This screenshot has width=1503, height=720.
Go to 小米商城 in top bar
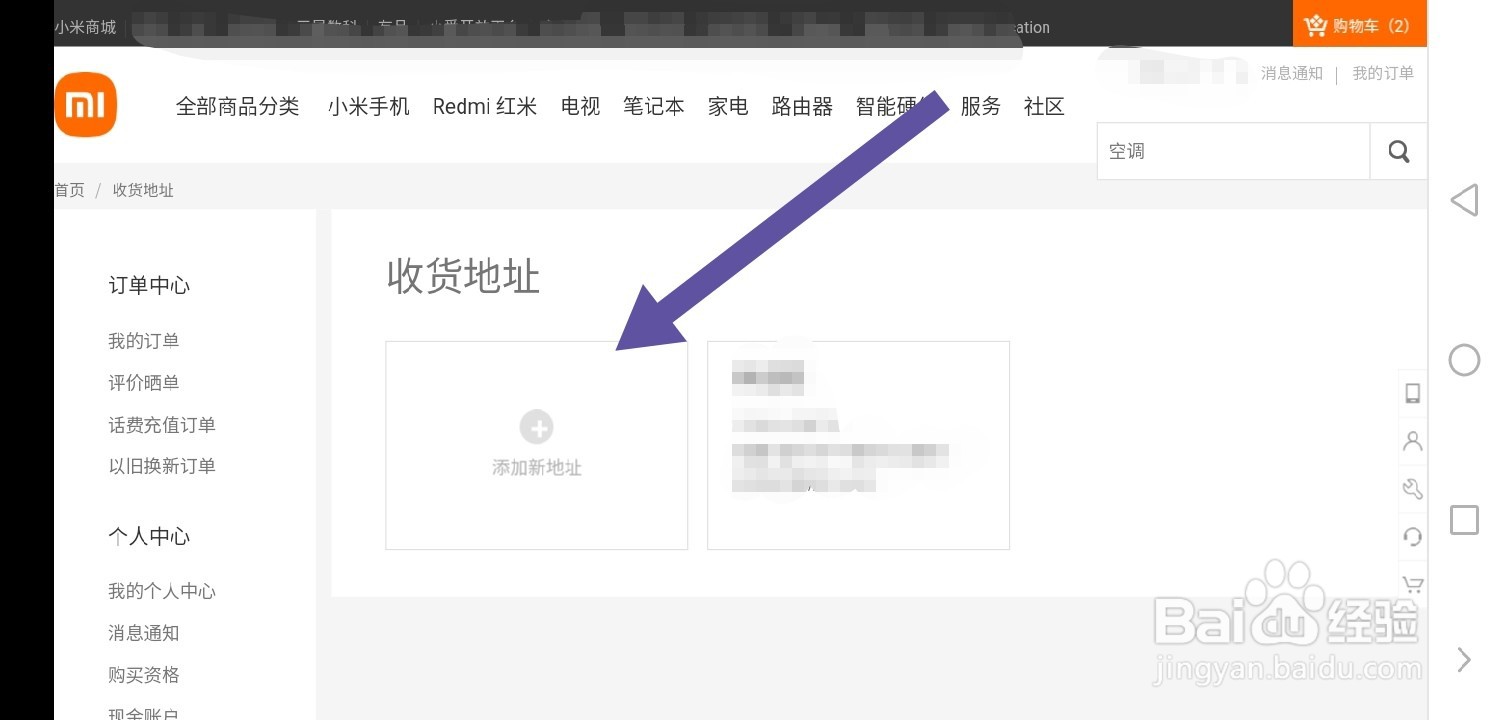click(x=86, y=27)
